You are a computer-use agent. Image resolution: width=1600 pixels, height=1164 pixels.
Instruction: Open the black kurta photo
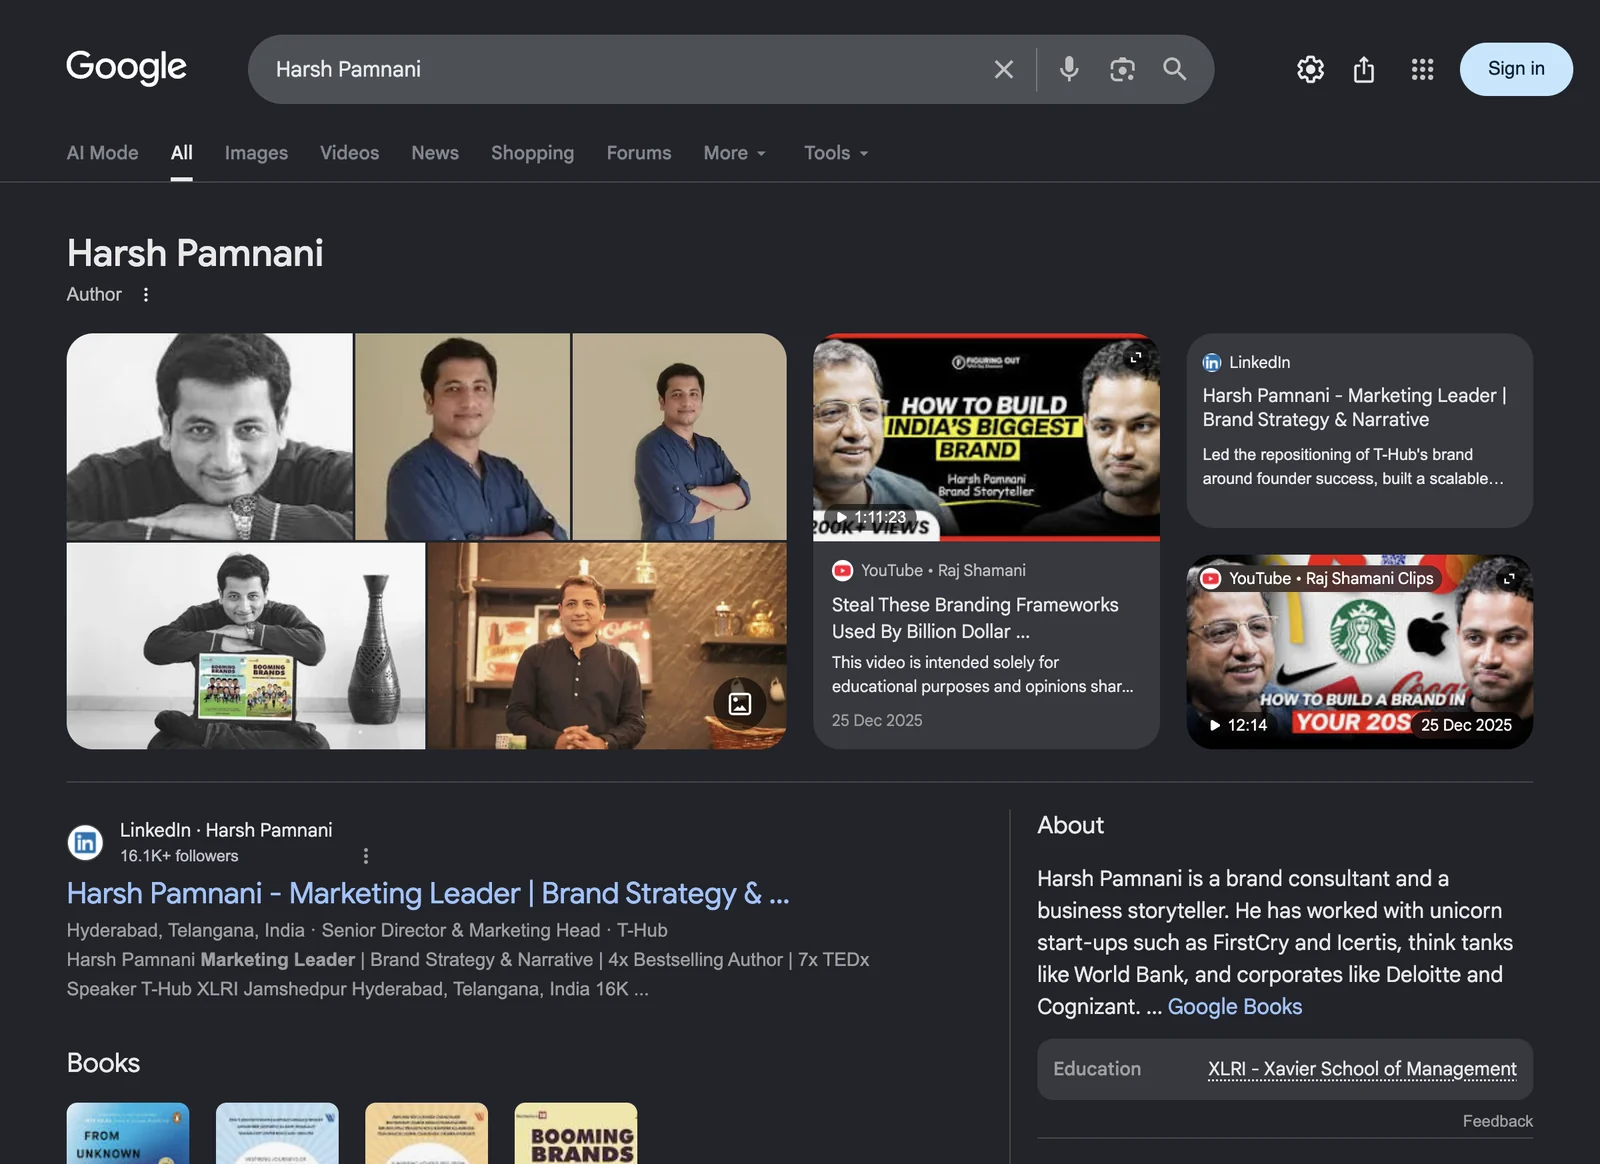(607, 646)
